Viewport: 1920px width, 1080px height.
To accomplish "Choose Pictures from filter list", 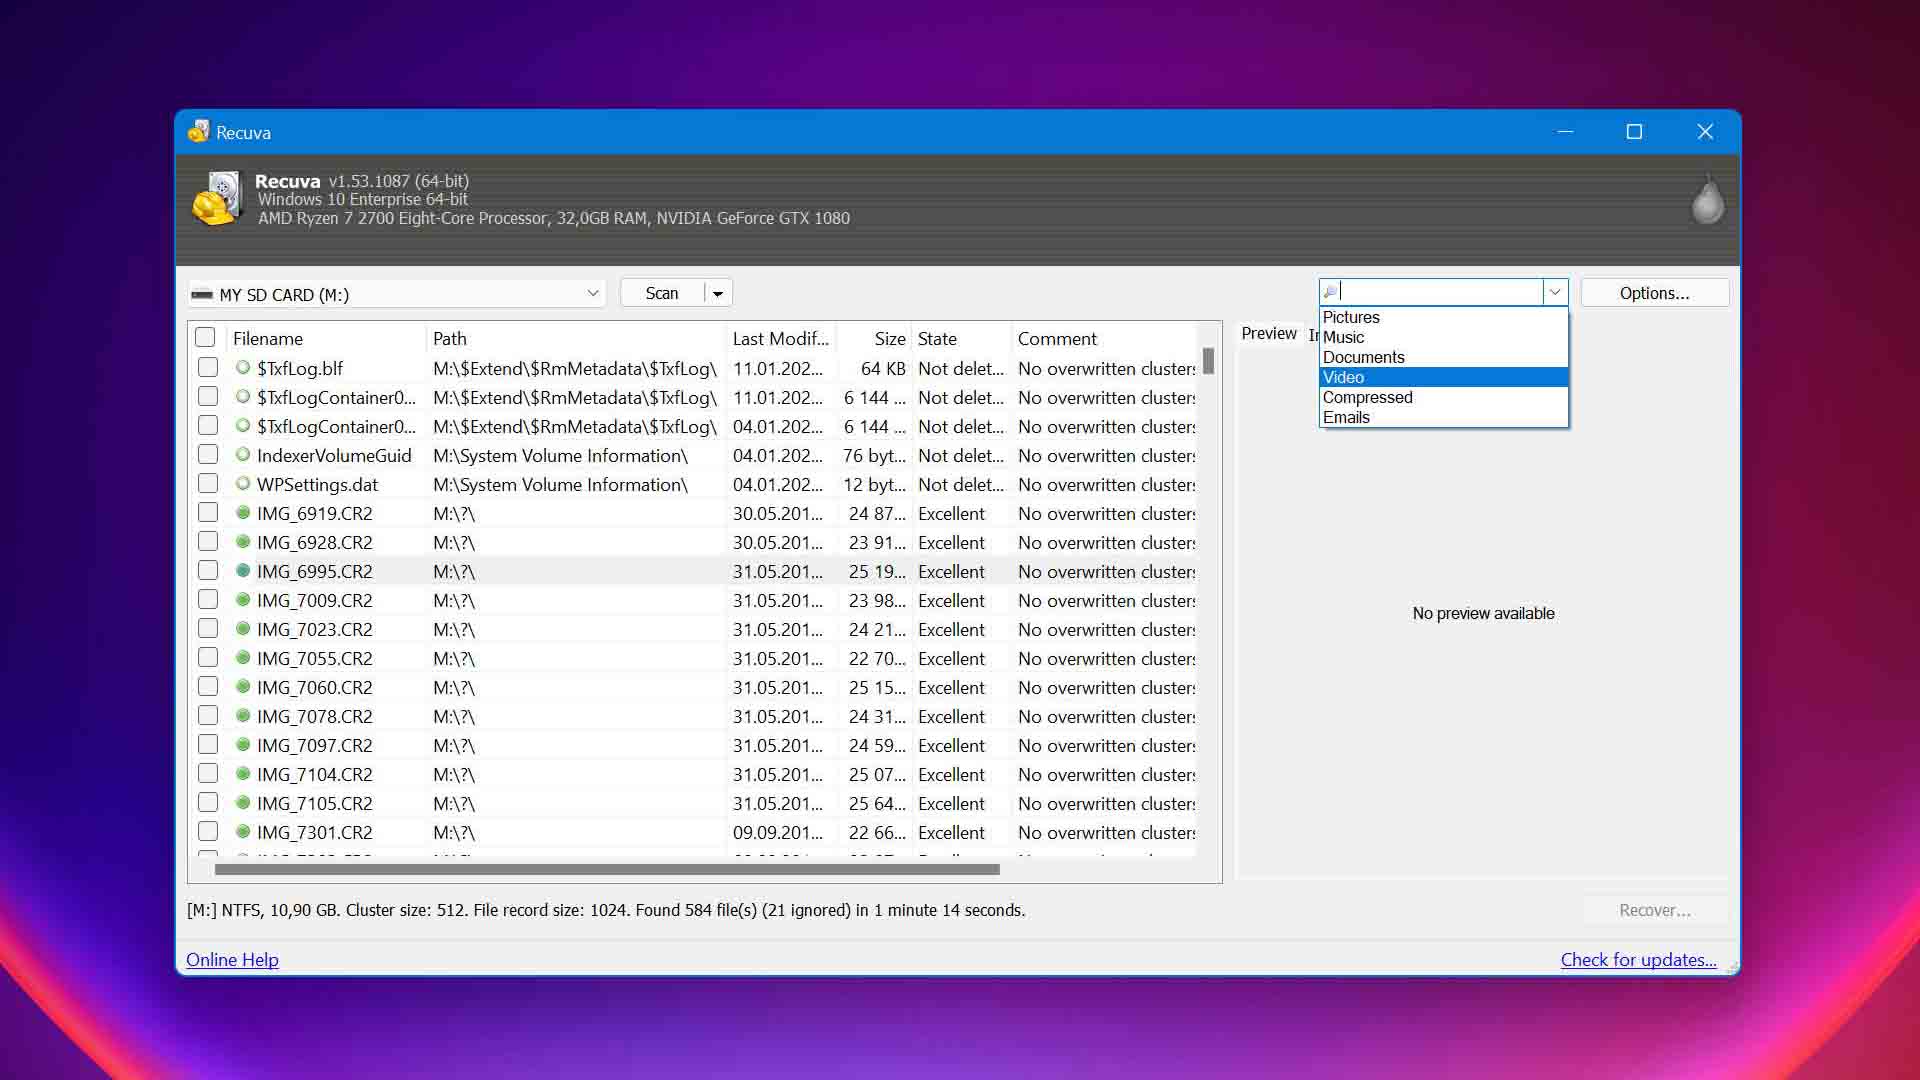I will pyautogui.click(x=1443, y=317).
